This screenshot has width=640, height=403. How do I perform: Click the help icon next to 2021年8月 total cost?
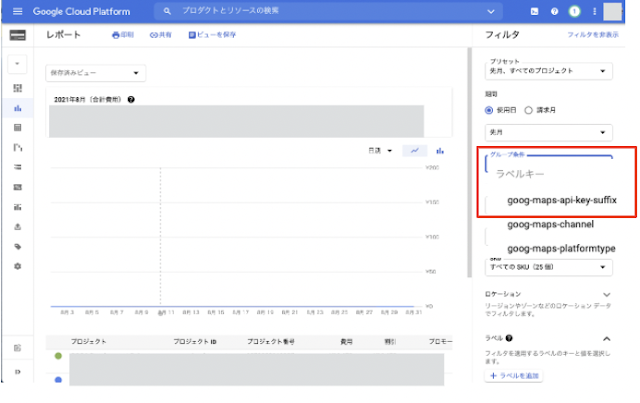pyautogui.click(x=131, y=100)
